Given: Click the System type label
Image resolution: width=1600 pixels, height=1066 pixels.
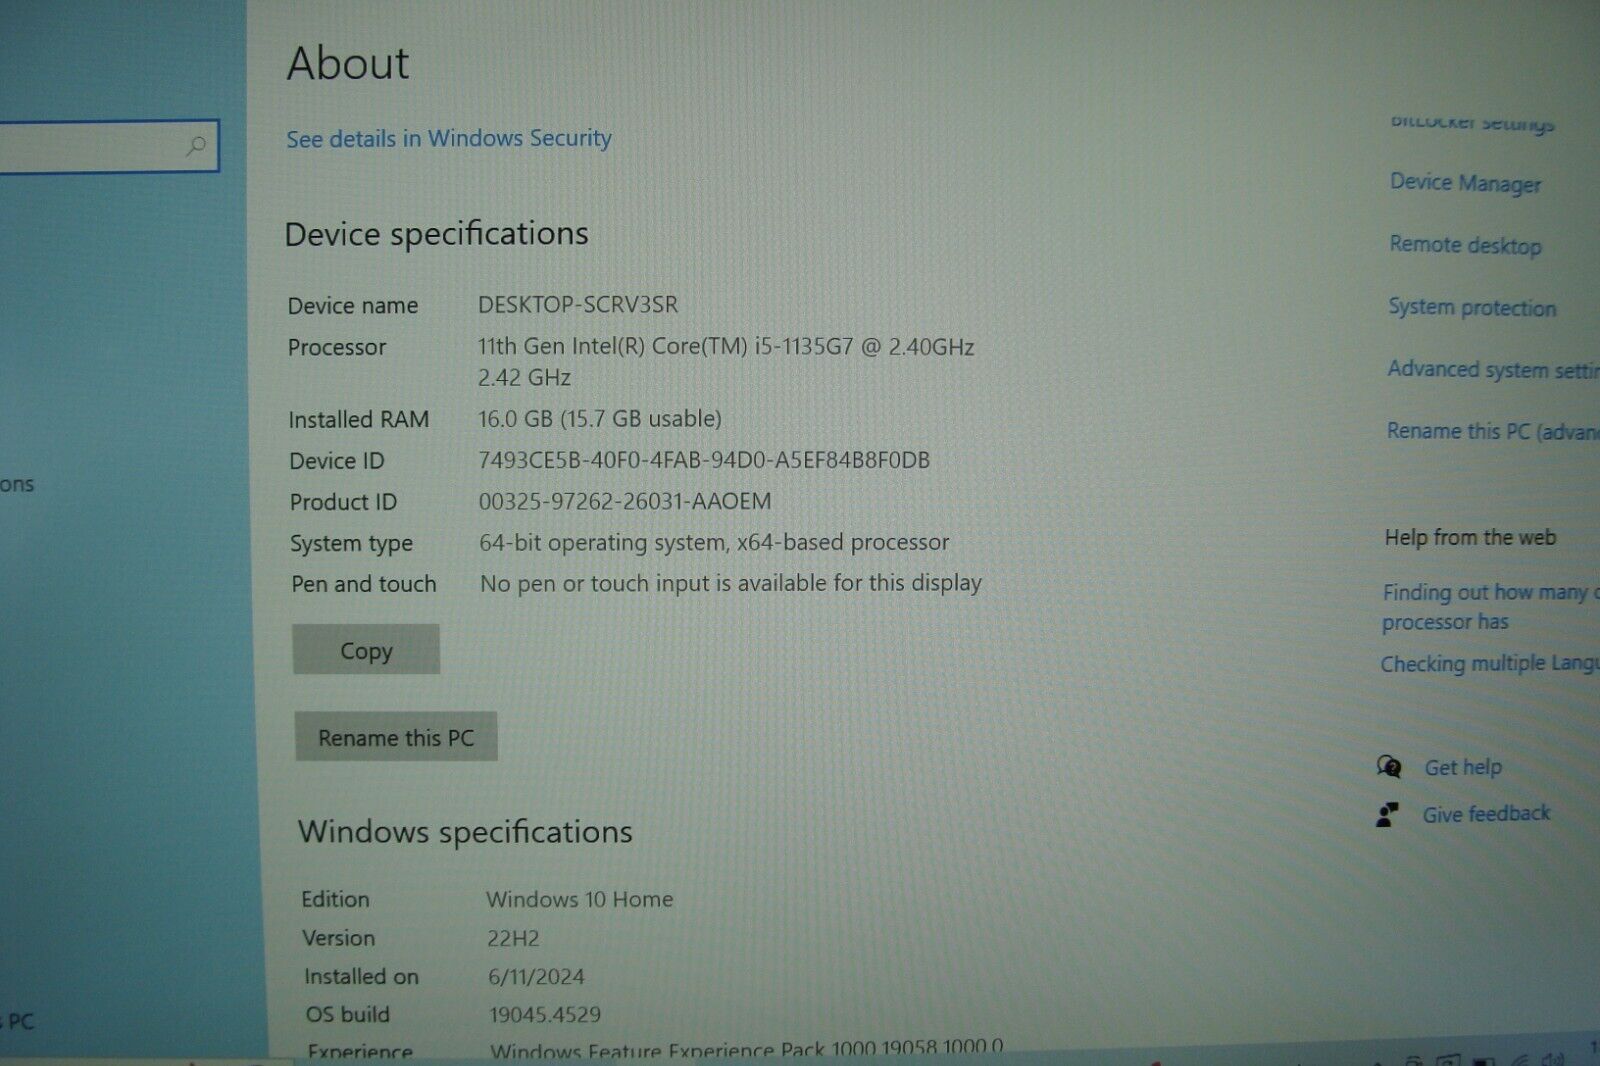Looking at the screenshot, I should click(351, 544).
